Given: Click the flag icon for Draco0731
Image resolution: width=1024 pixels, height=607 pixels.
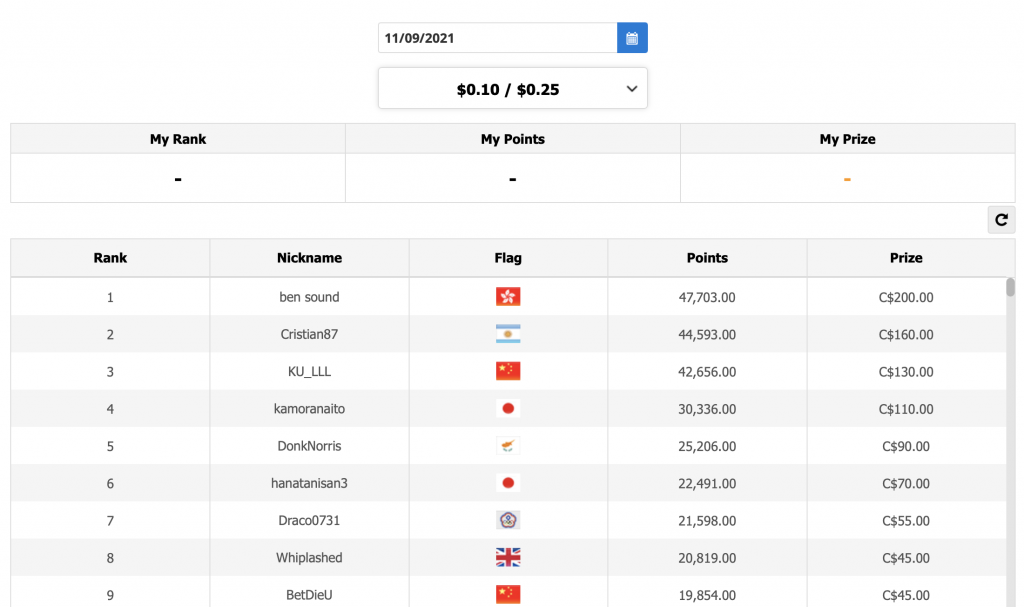Looking at the screenshot, I should click(x=508, y=520).
